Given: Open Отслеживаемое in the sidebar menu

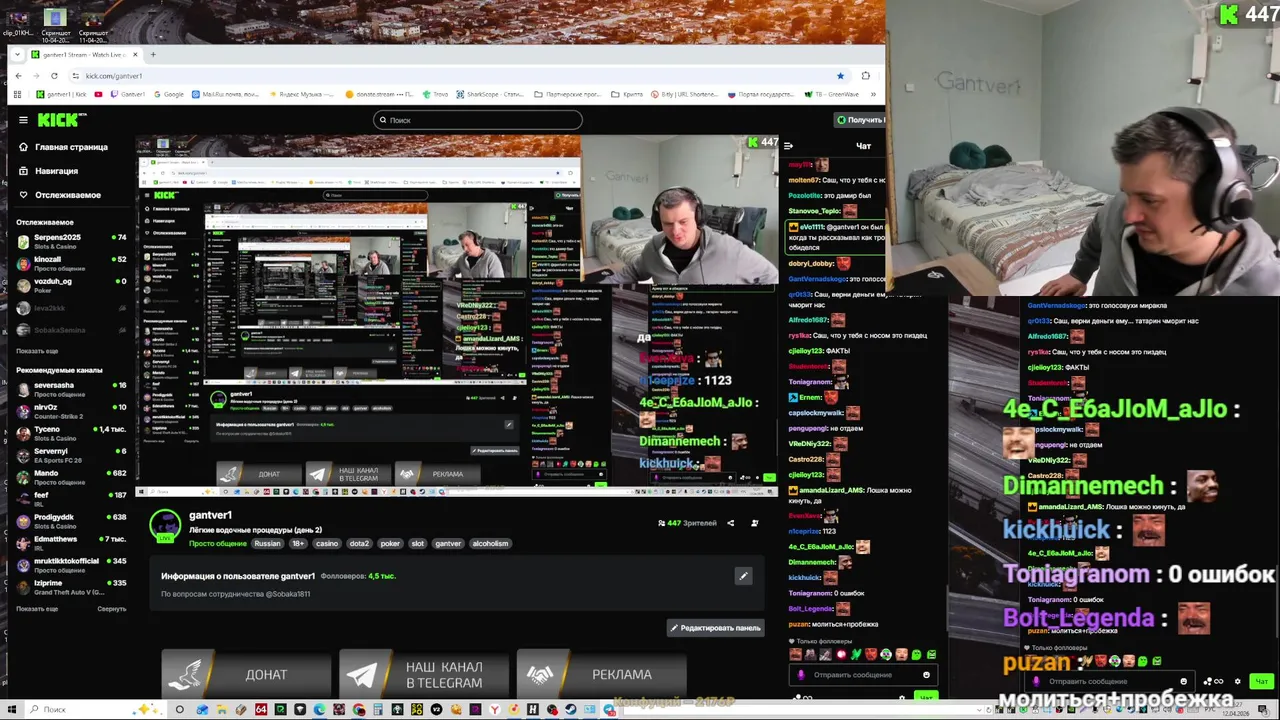Looking at the screenshot, I should click(x=58, y=195).
